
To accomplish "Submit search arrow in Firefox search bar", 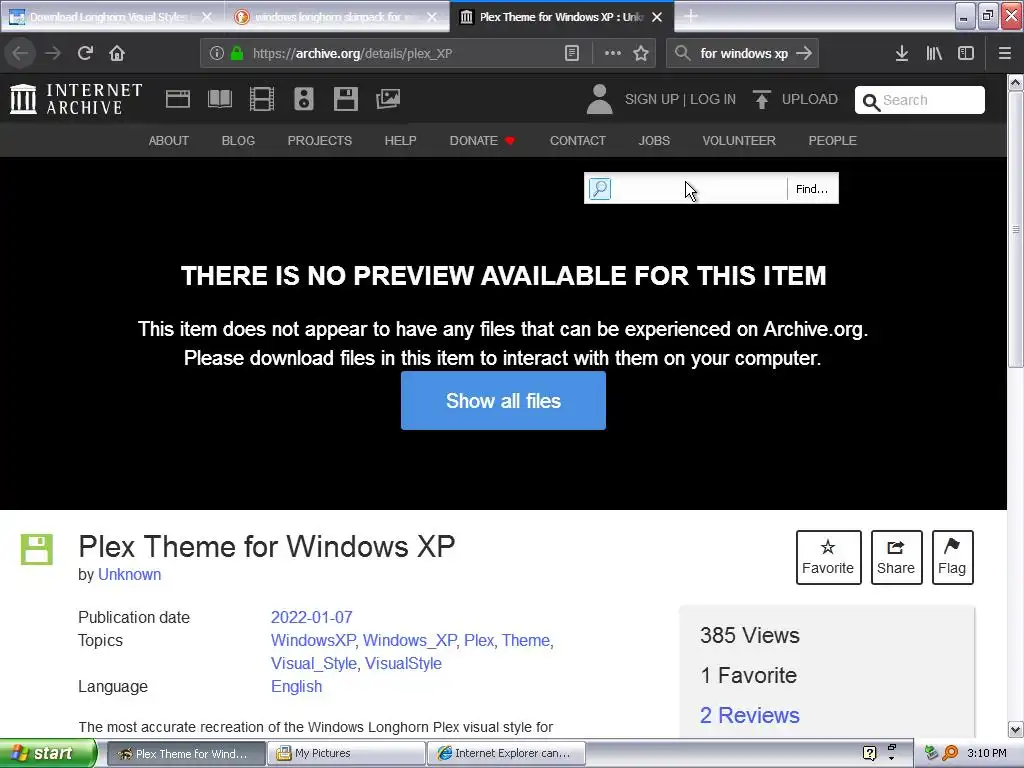I will point(804,53).
